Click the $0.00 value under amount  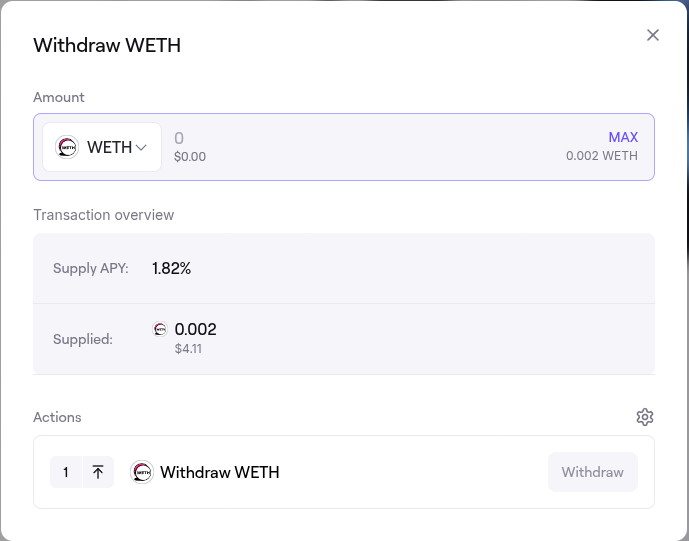click(190, 157)
